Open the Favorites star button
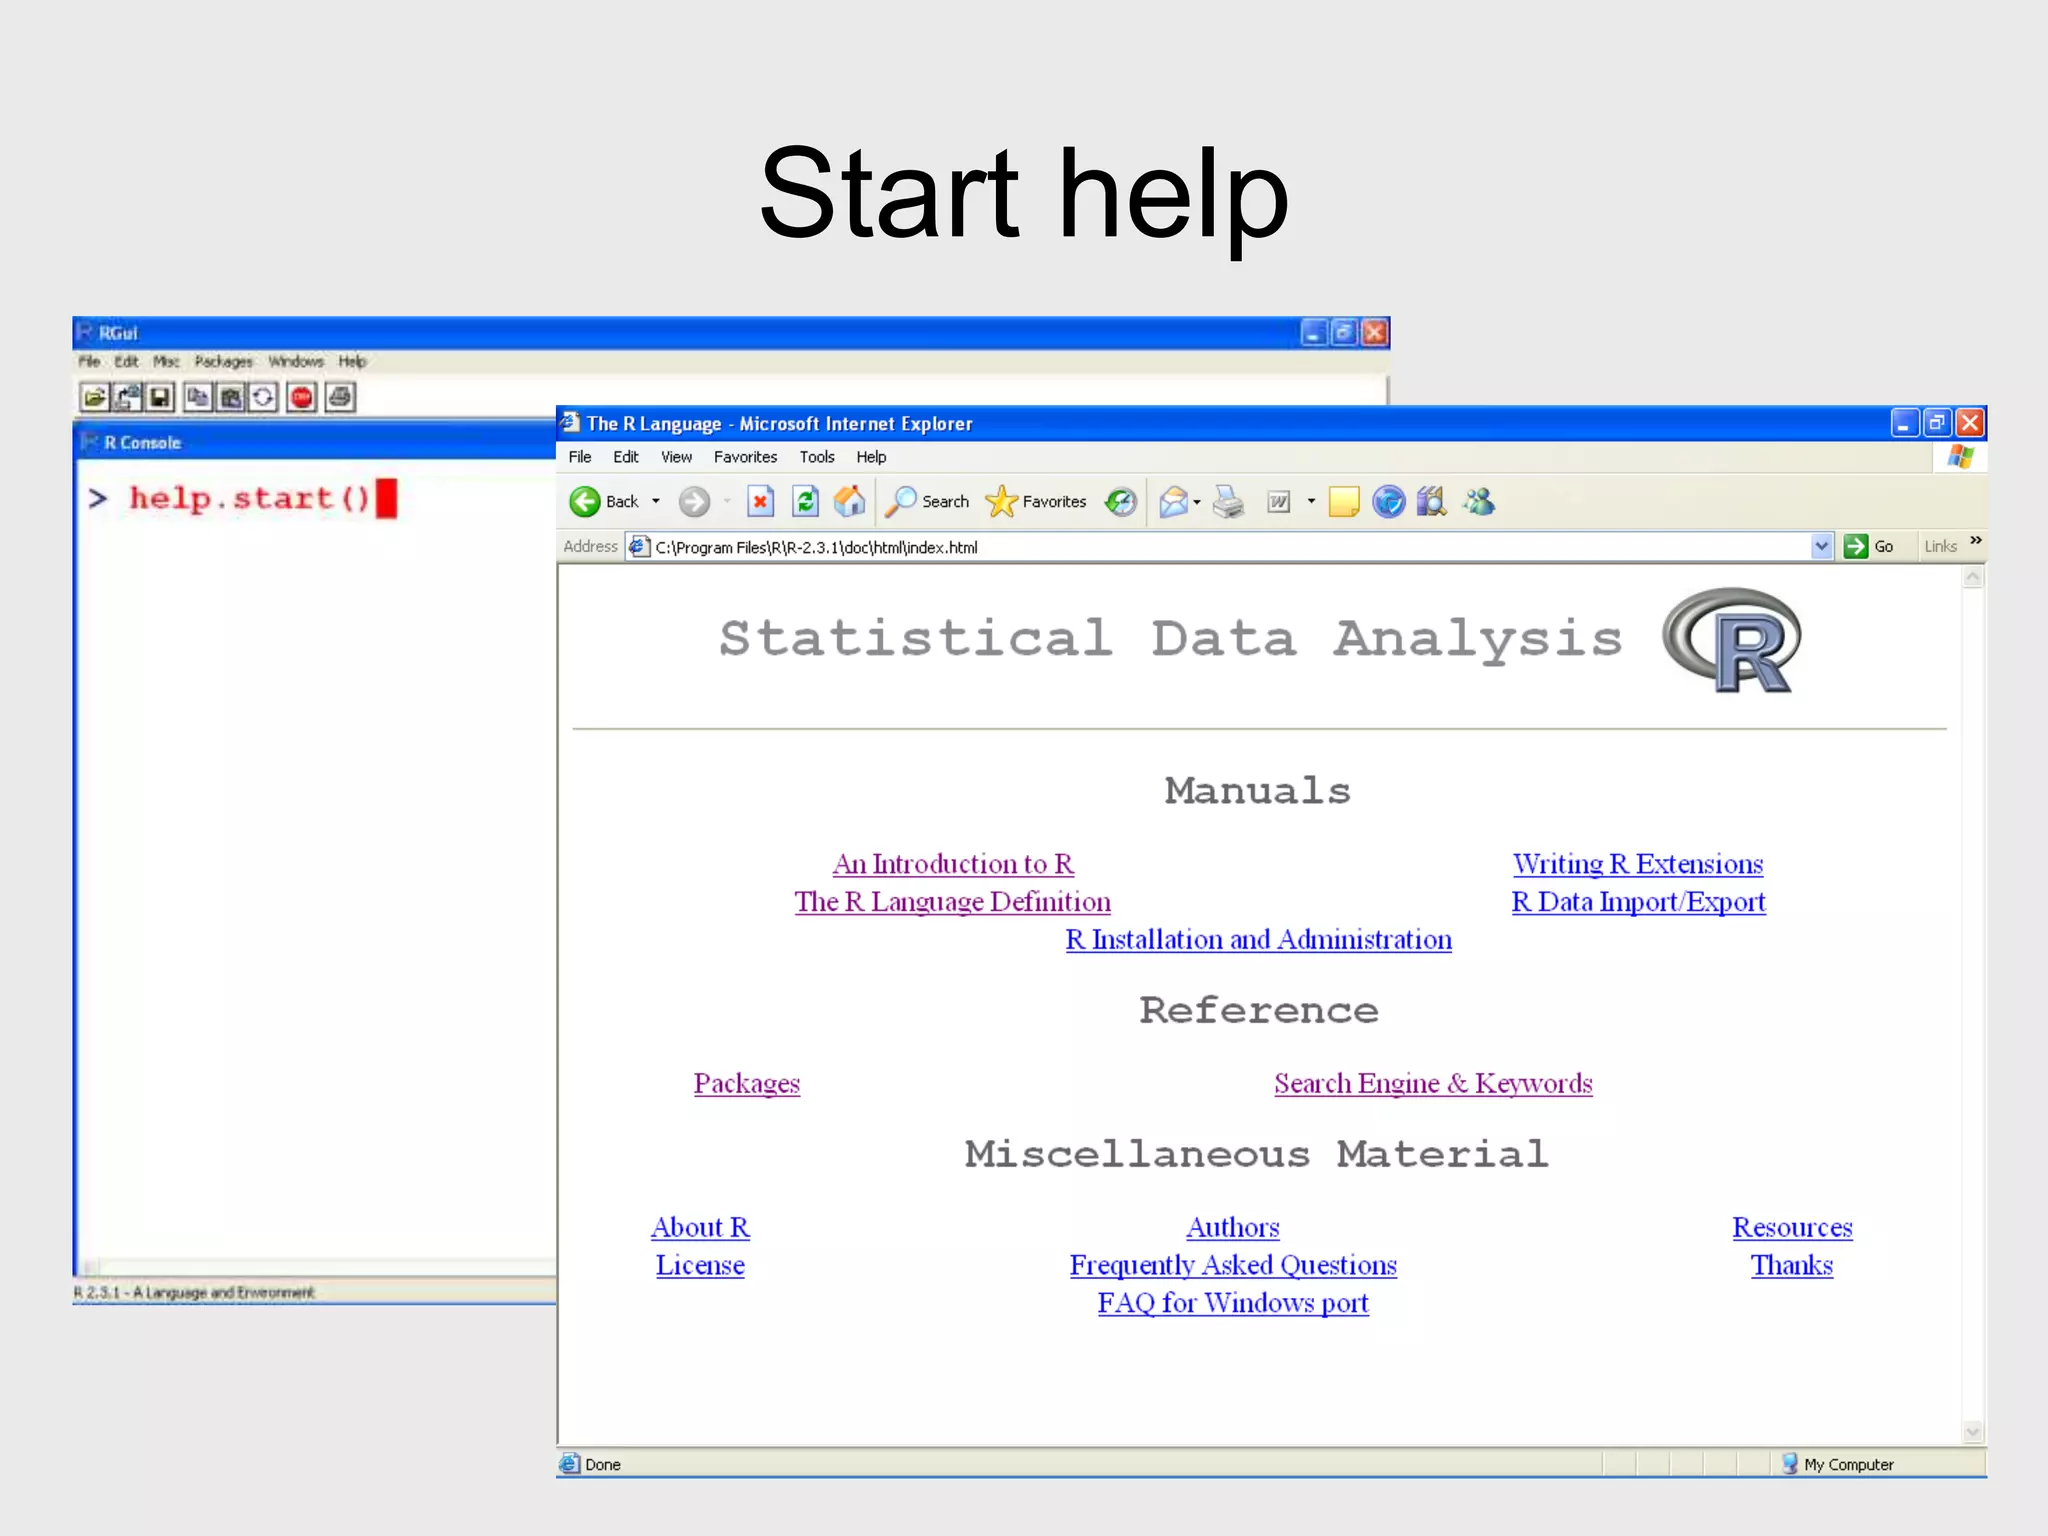2048x1536 pixels. click(x=1036, y=501)
